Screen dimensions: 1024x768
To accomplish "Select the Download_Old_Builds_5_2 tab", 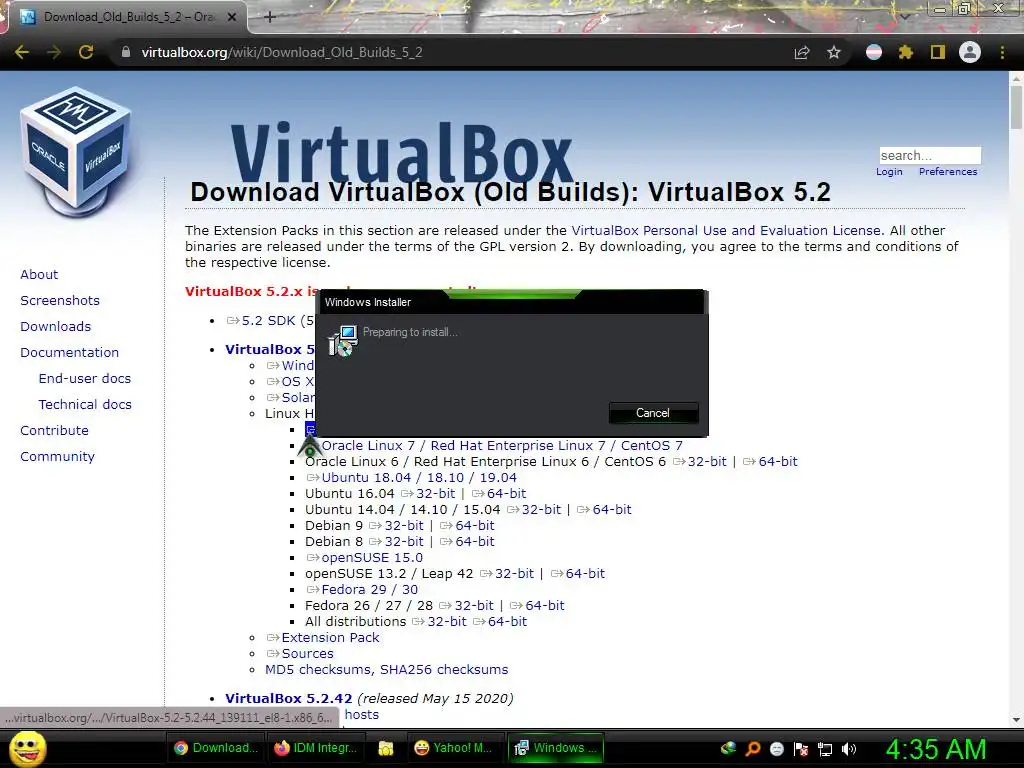I will (128, 17).
